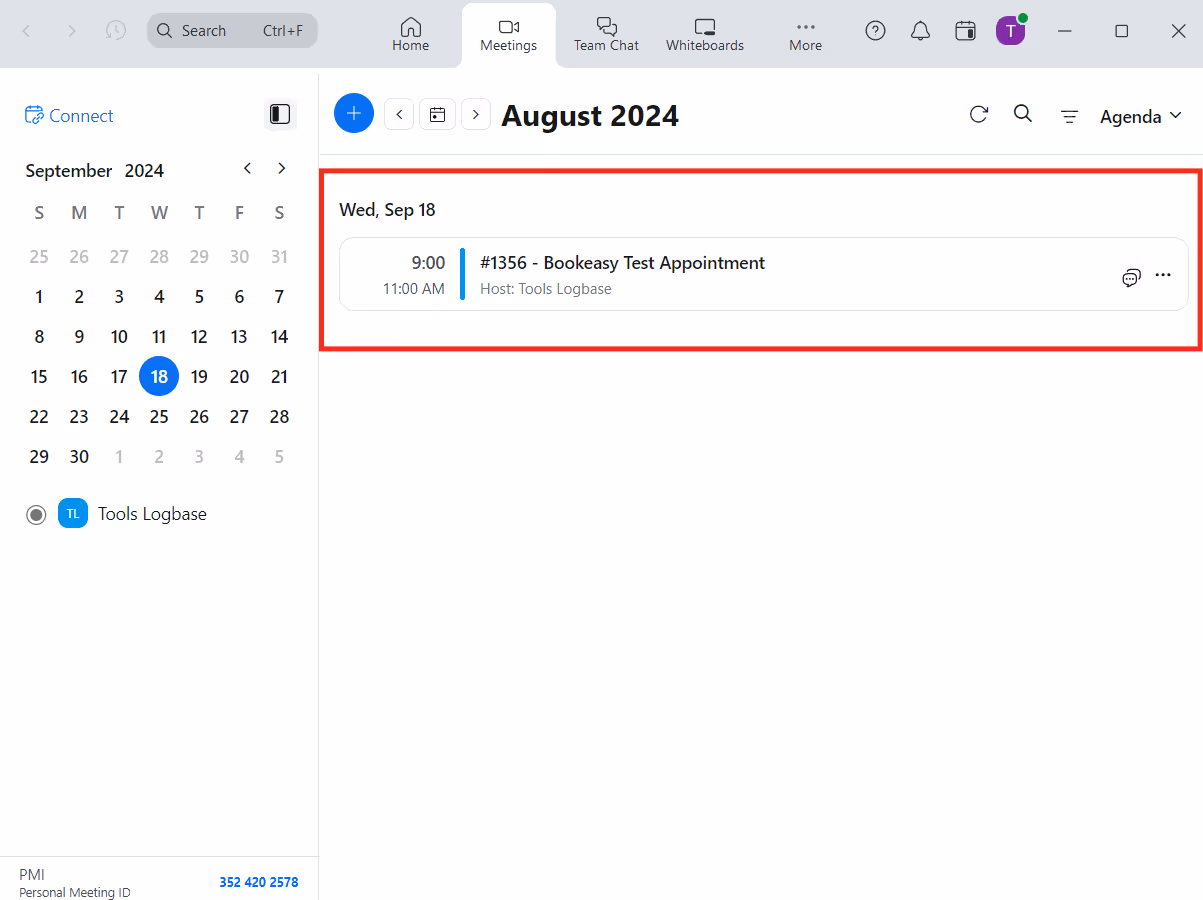Select September 1 in mini calendar
Viewport: 1203px width, 900px height.
tap(39, 297)
